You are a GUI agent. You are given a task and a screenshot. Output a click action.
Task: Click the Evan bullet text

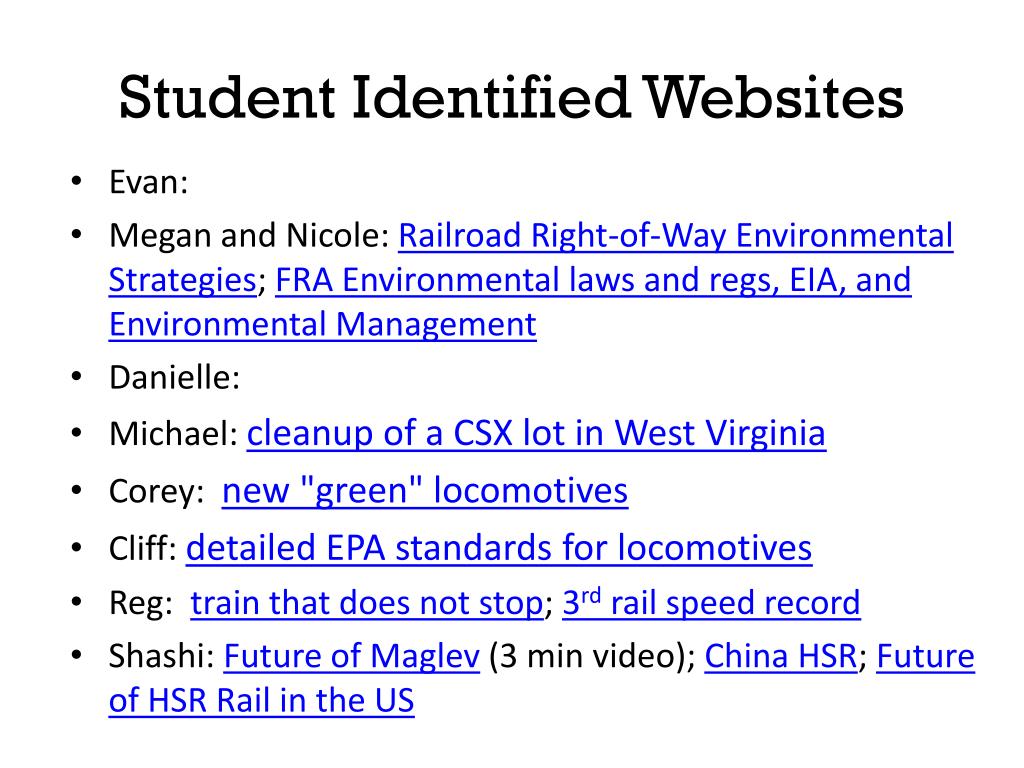pos(149,182)
